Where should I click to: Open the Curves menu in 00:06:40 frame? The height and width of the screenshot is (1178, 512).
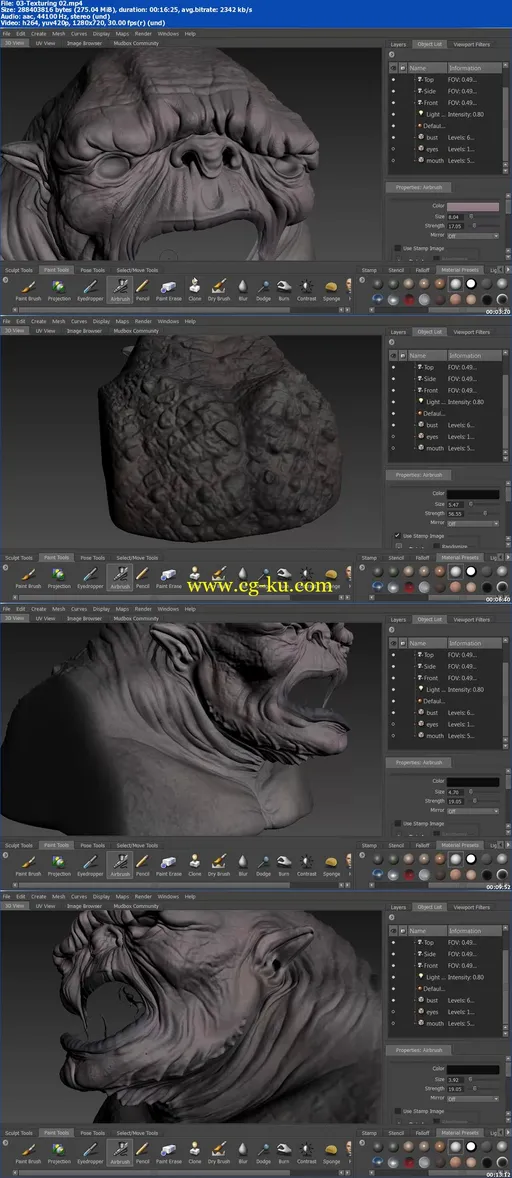tap(79, 322)
